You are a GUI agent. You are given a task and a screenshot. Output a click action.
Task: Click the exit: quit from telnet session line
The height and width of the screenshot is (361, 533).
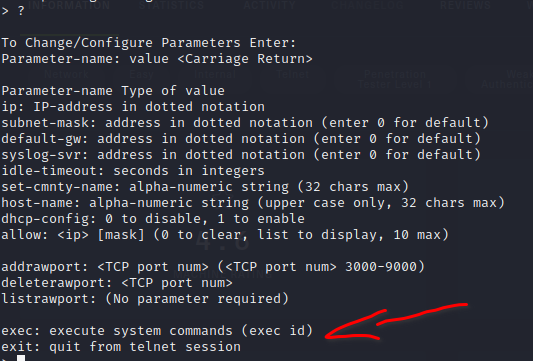pos(121,347)
